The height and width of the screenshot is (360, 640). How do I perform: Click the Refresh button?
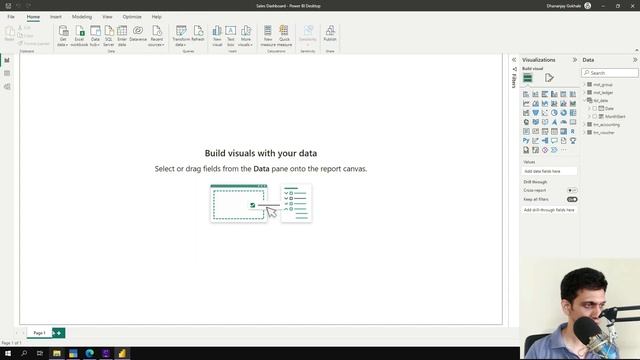(198, 33)
